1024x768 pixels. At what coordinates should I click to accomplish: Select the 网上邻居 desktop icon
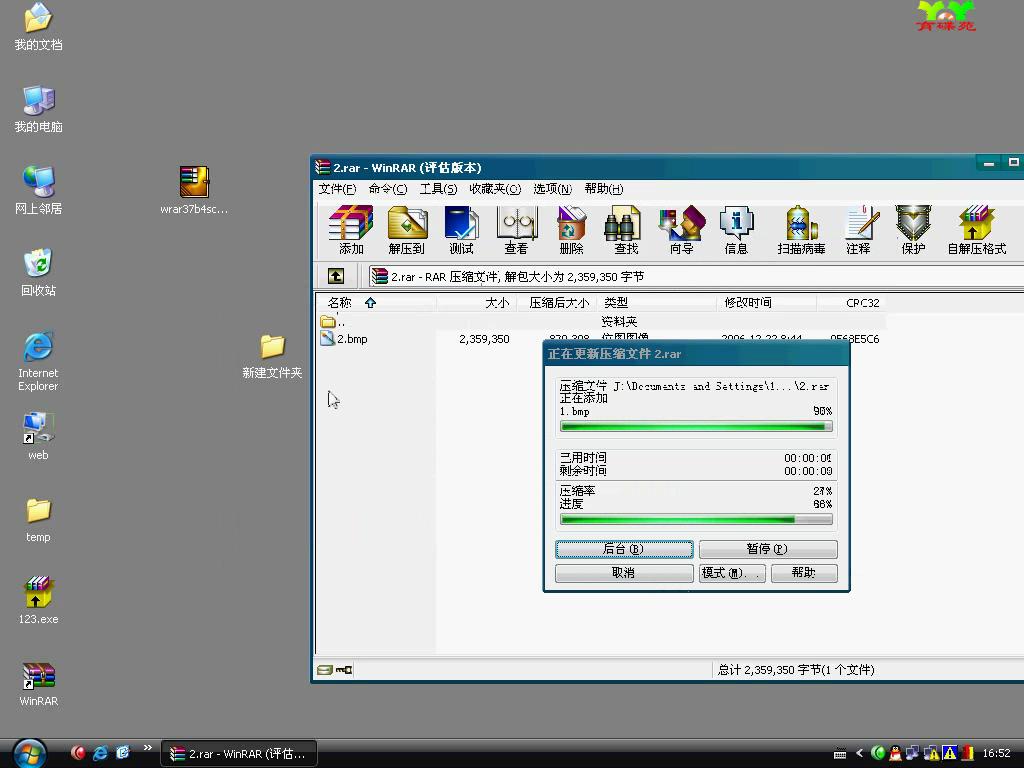38,191
